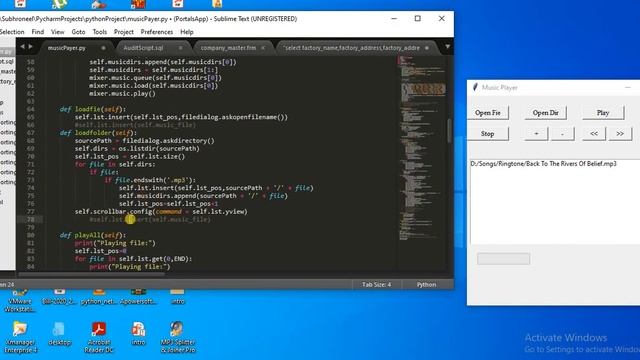Click on 'self.scrollbar.config' line

pos(161,211)
